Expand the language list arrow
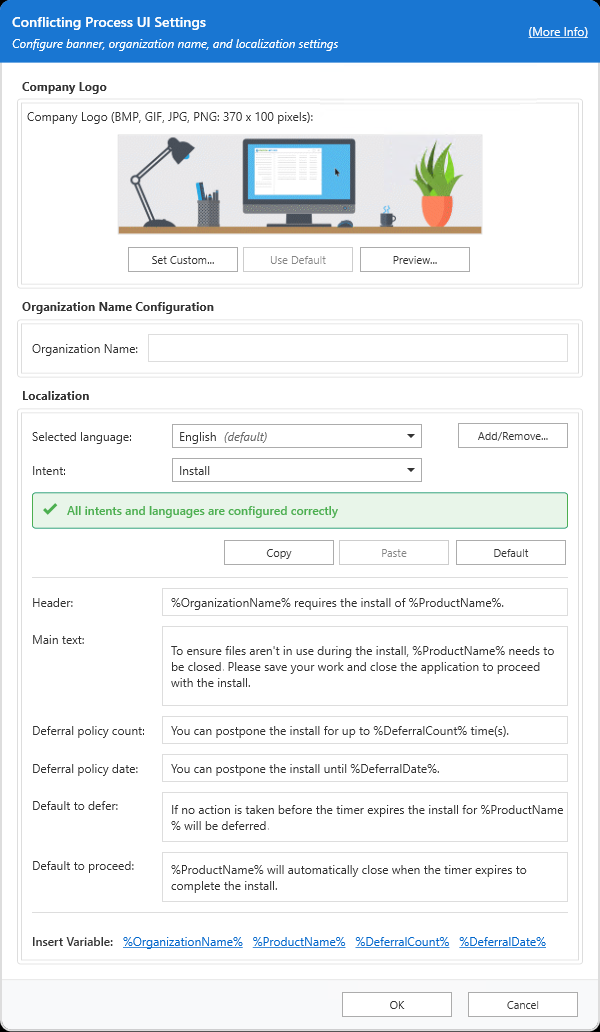Image resolution: width=600 pixels, height=1032 pixels. pos(410,436)
